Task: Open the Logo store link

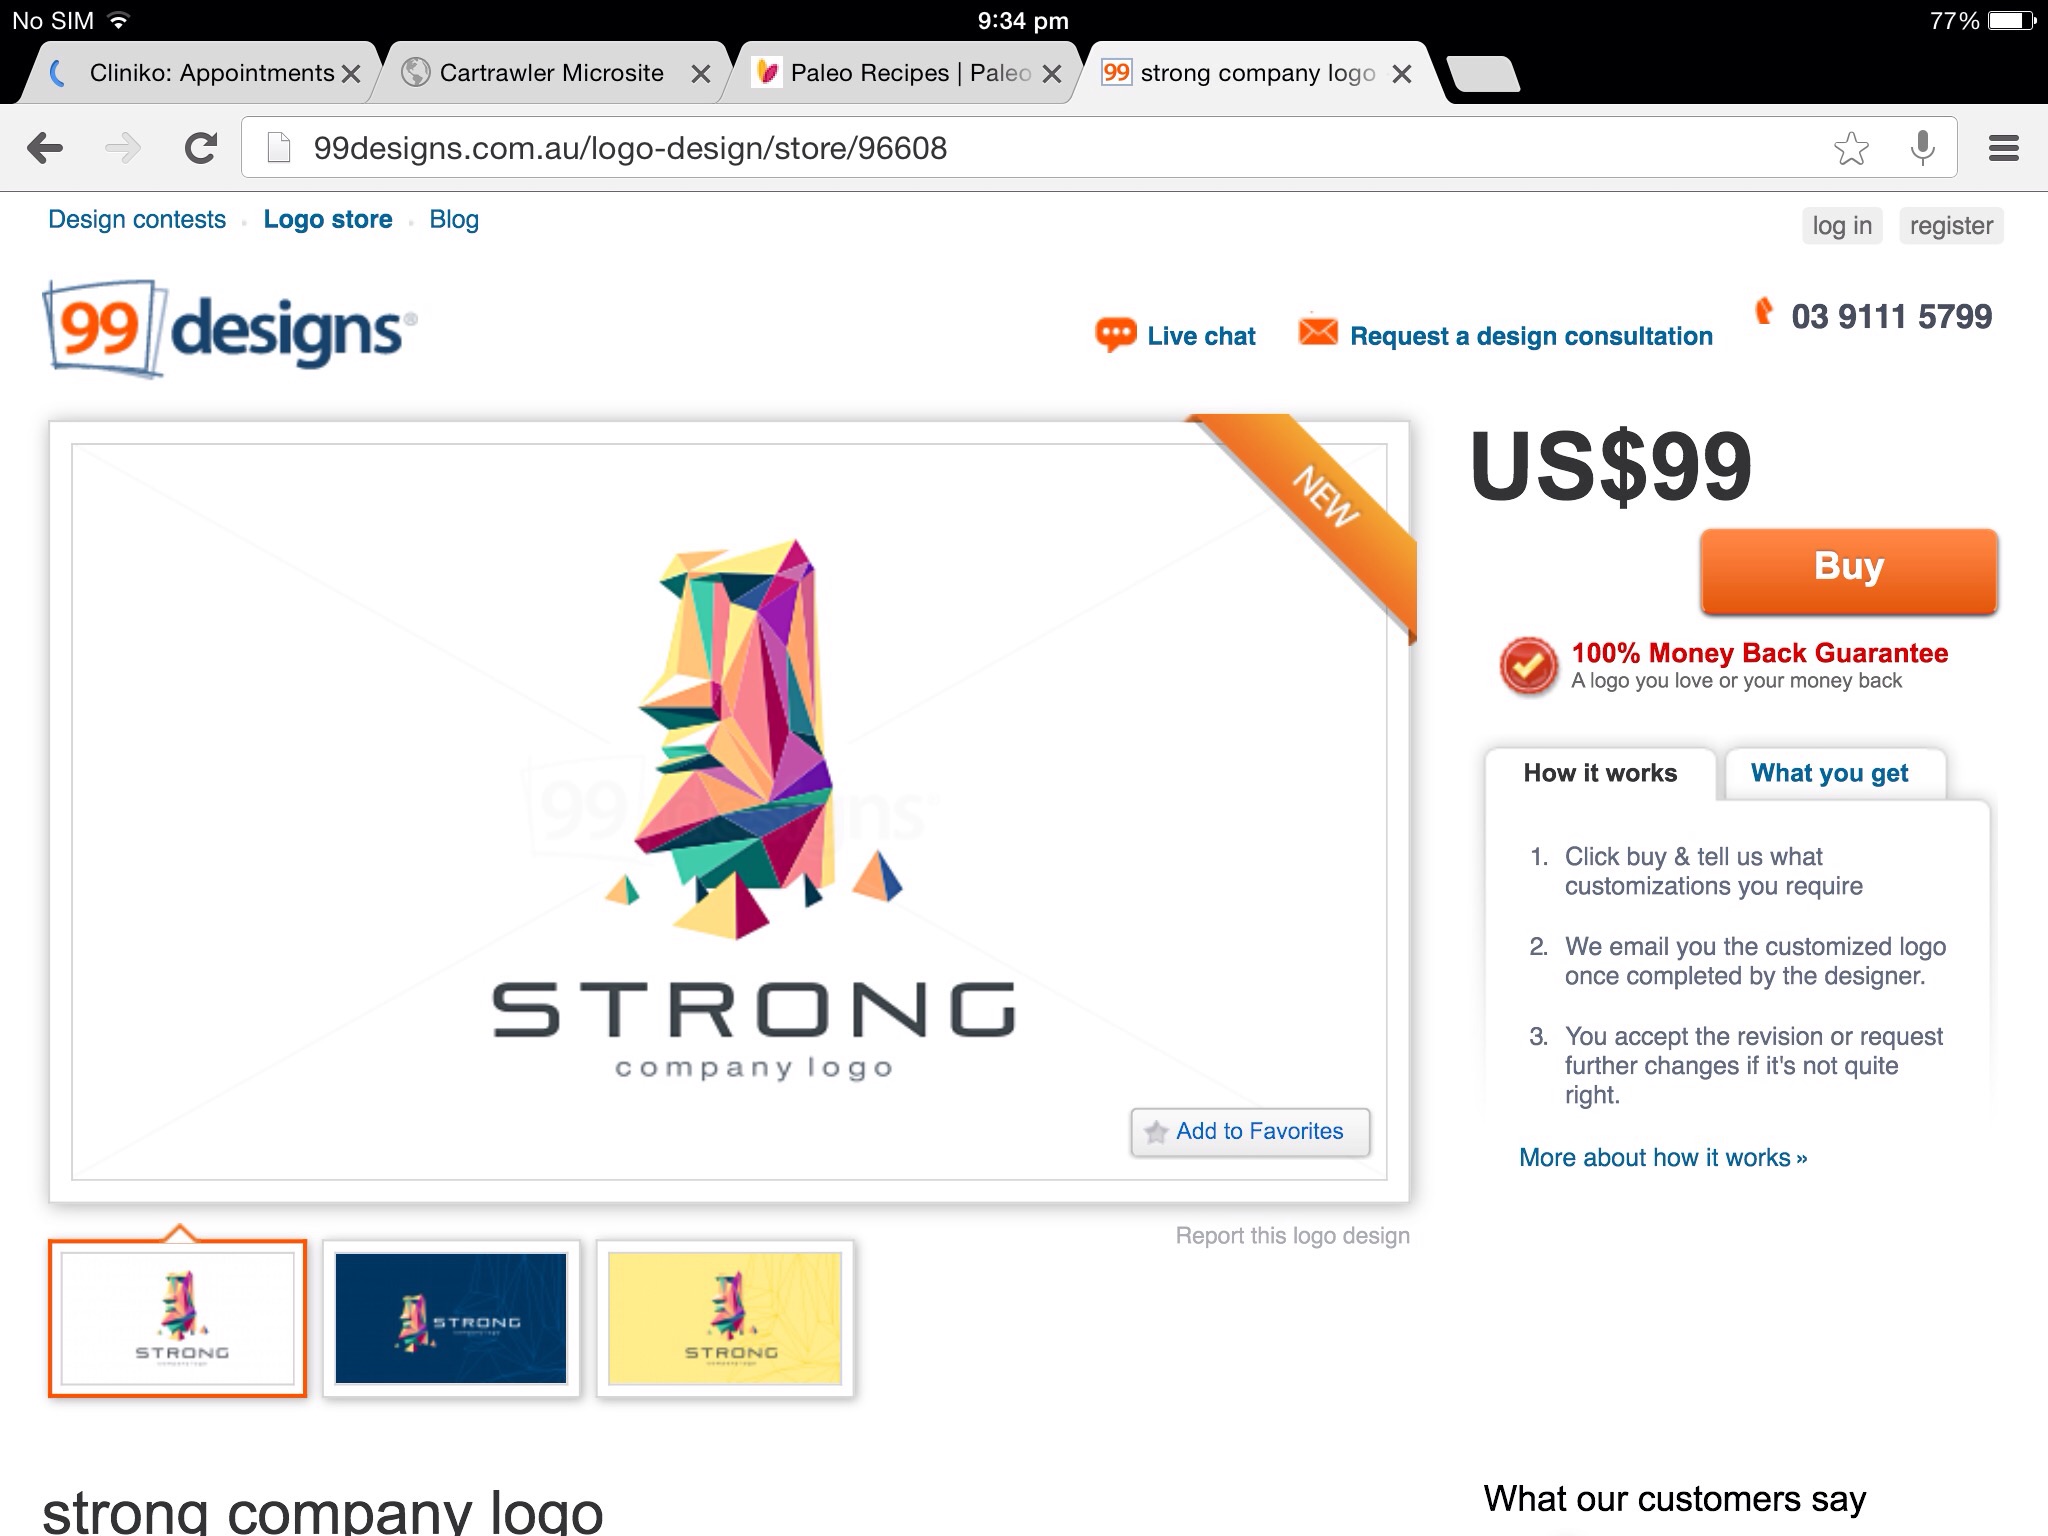Action: [328, 220]
